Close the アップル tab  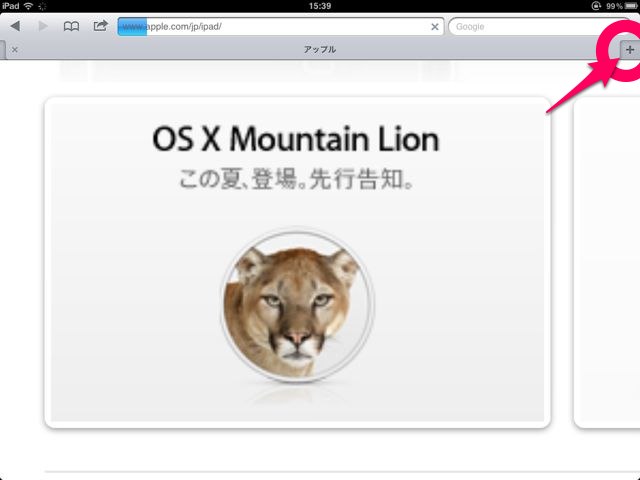pos(15,49)
